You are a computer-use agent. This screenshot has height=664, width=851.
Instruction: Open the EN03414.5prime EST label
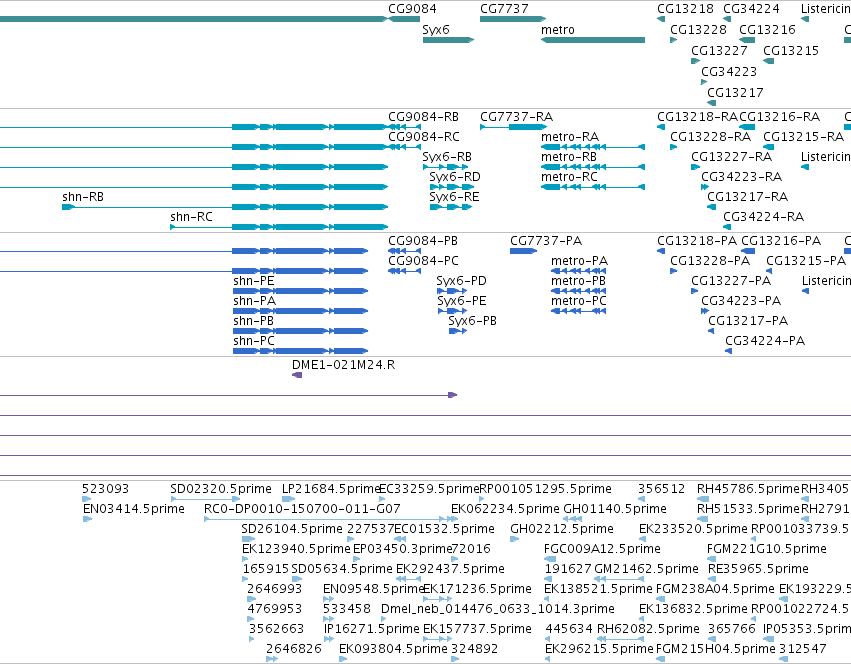[134, 509]
